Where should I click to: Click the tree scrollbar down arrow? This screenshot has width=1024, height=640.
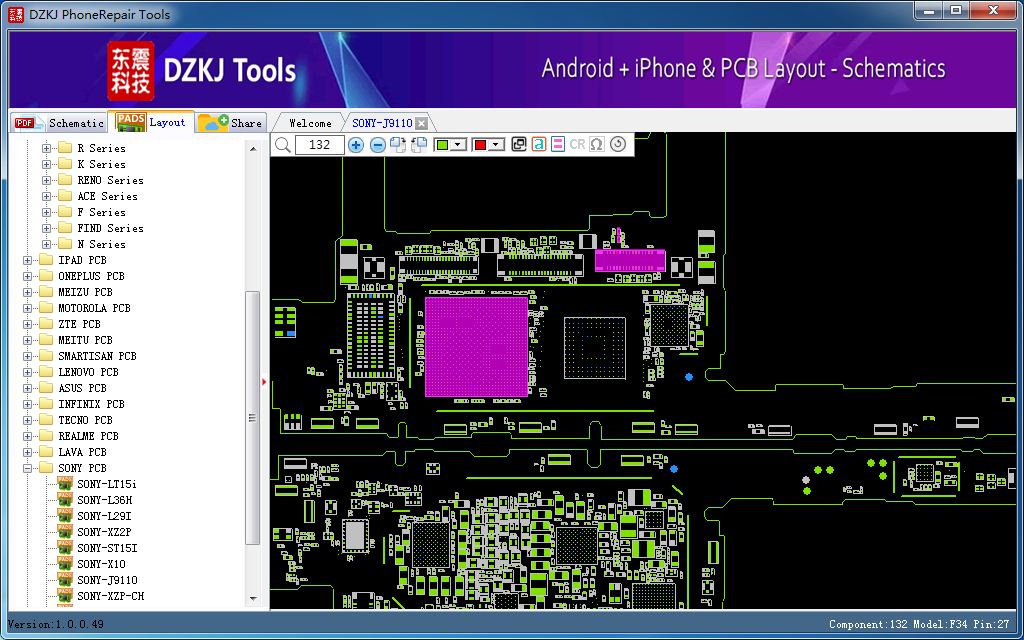[253, 598]
